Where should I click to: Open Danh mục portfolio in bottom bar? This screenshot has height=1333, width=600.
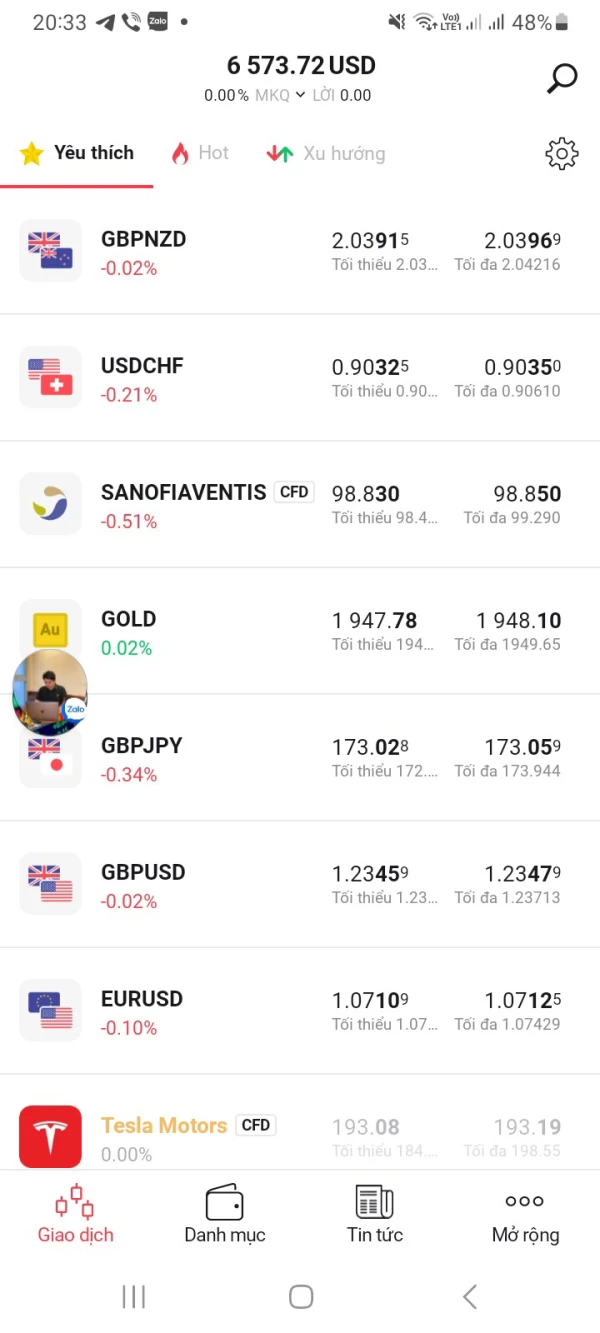225,1214
